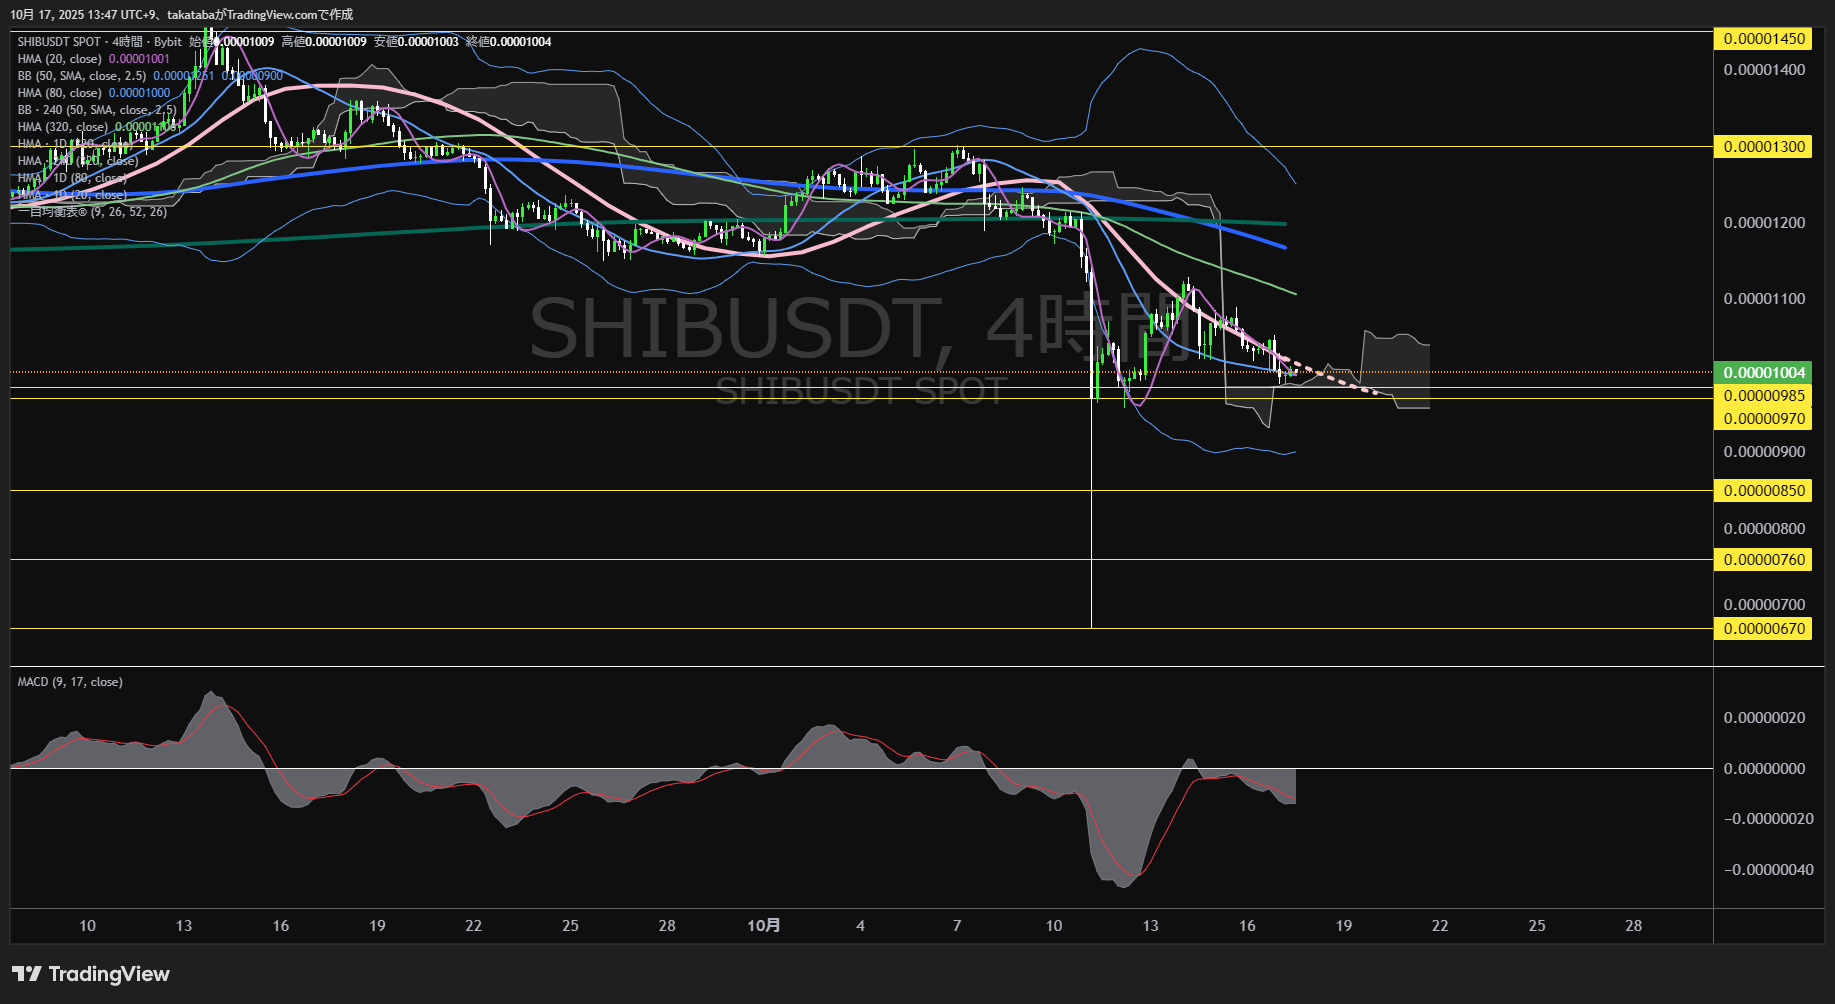Click the SHIBUSDT SPOT symbol title
1835x1004 pixels.
[59, 42]
